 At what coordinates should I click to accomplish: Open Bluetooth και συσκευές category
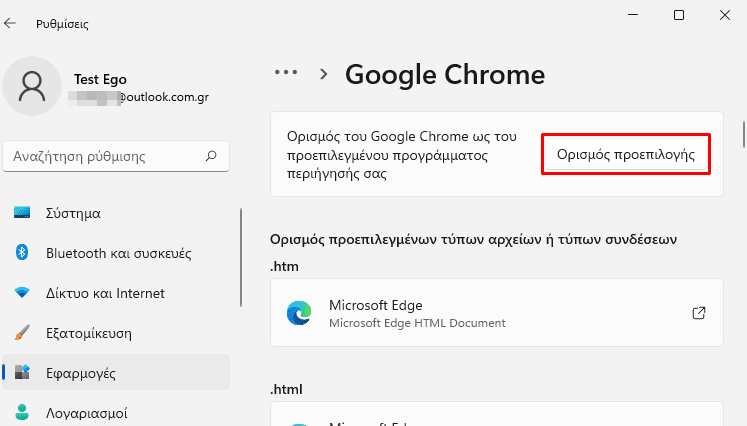click(116, 253)
